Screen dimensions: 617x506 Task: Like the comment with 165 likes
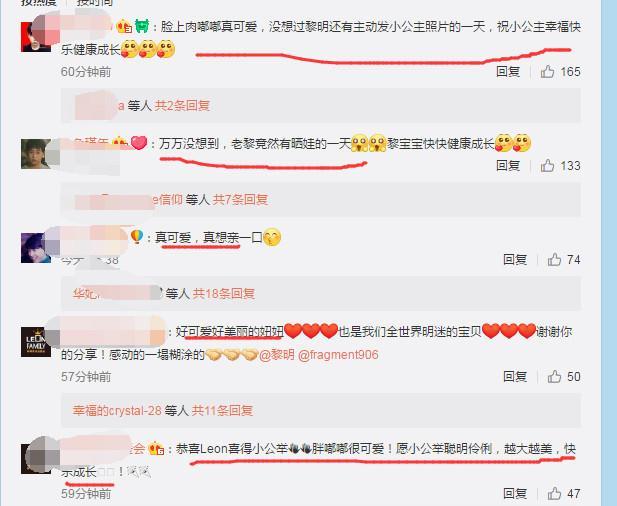[547, 72]
